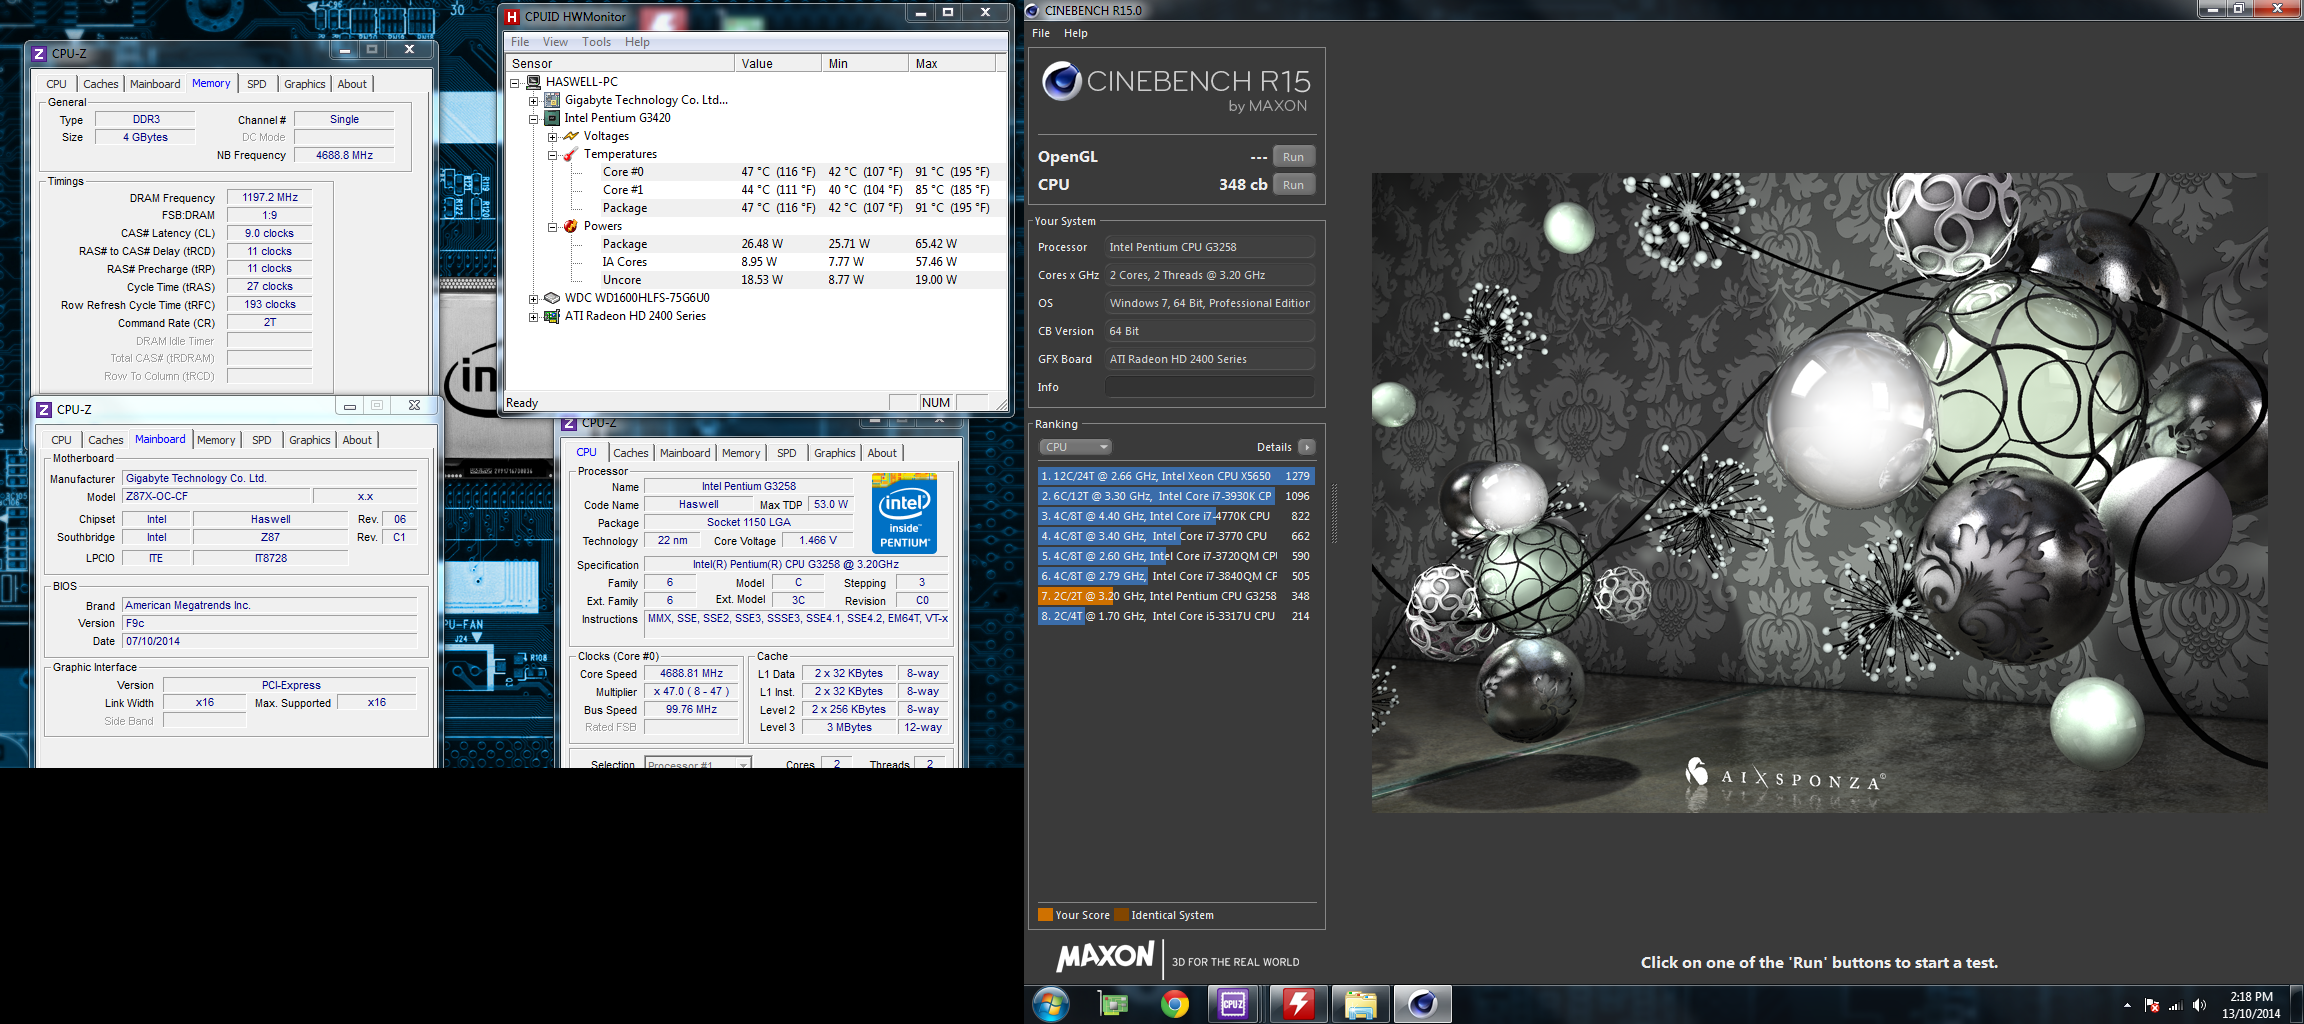Viewport: 2304px width, 1024px height.
Task: Click the Z icon in CPU-Z Memory window title
Action: pyautogui.click(x=39, y=54)
